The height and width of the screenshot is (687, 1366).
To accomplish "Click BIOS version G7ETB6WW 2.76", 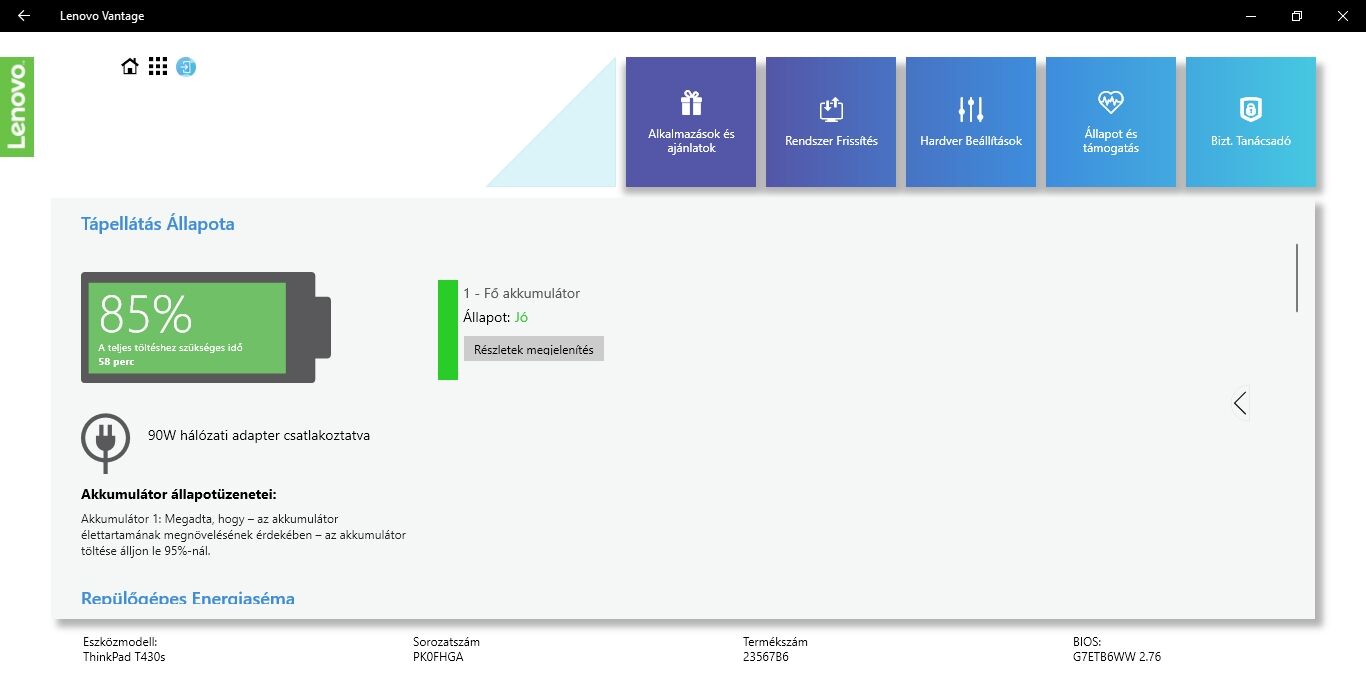I will (x=1117, y=657).
